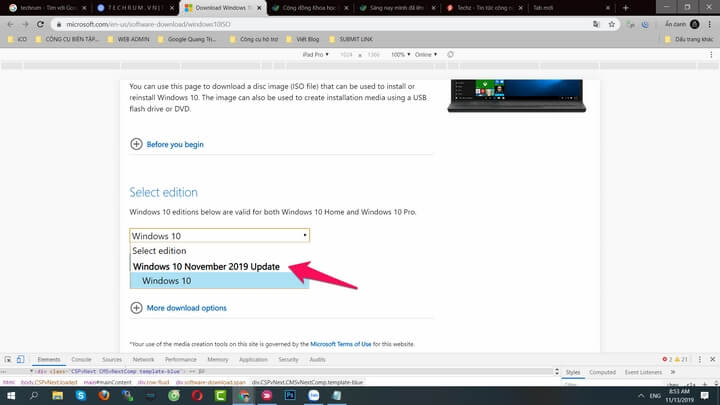
Task: Launch Firefox from the taskbar
Action: coord(104,395)
